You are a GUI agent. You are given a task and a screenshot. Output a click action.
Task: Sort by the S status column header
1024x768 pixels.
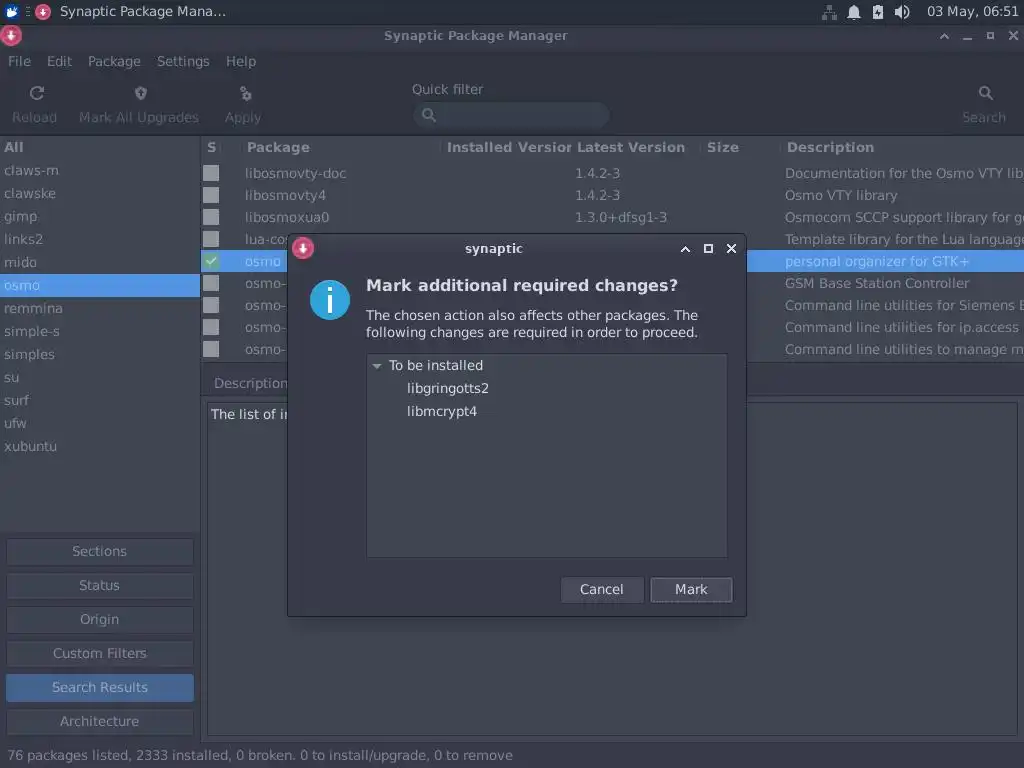point(212,148)
